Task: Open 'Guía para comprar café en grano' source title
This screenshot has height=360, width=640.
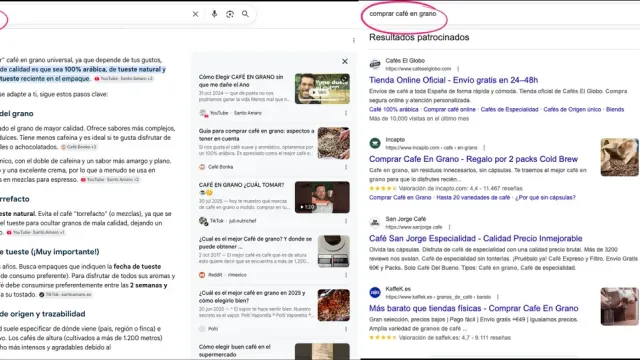Action: pyautogui.click(x=256, y=135)
